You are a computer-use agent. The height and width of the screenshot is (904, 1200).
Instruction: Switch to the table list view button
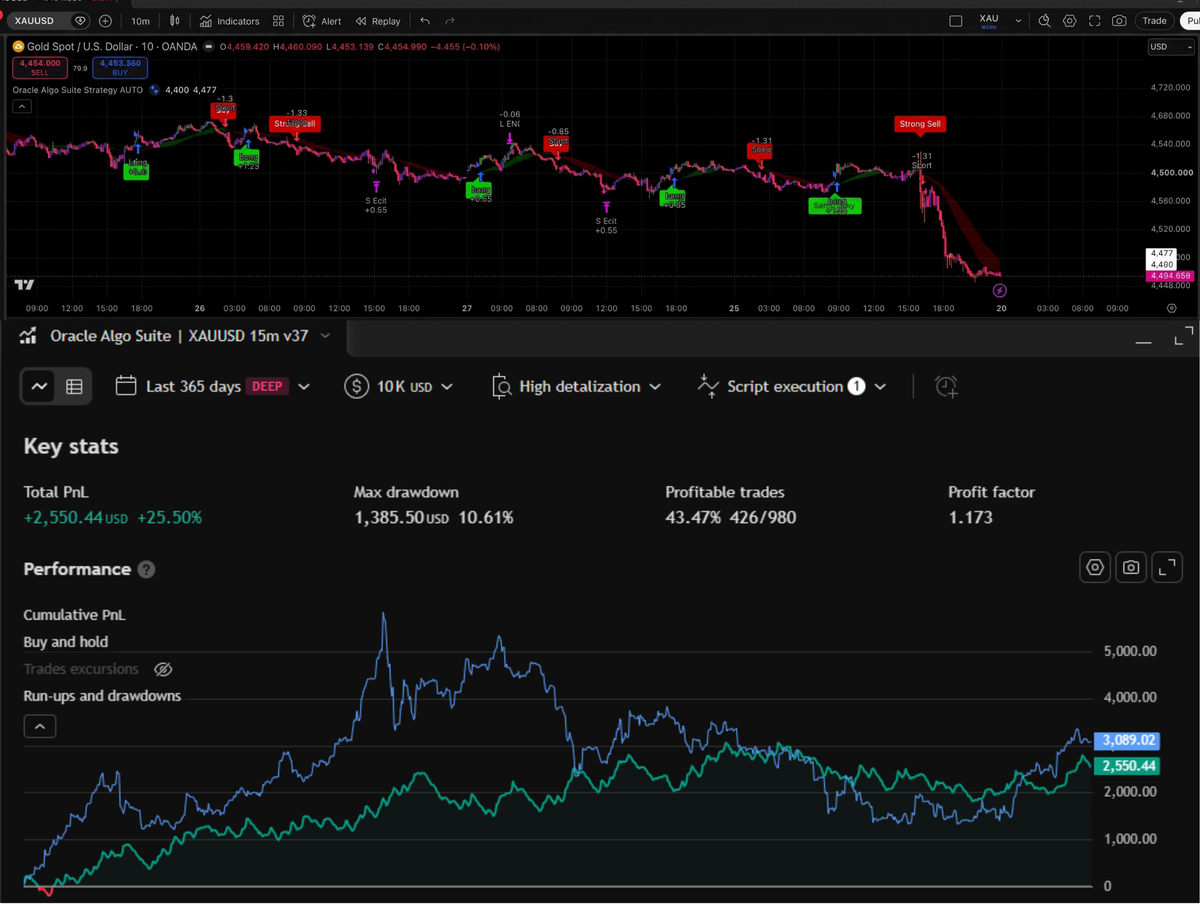[74, 387]
